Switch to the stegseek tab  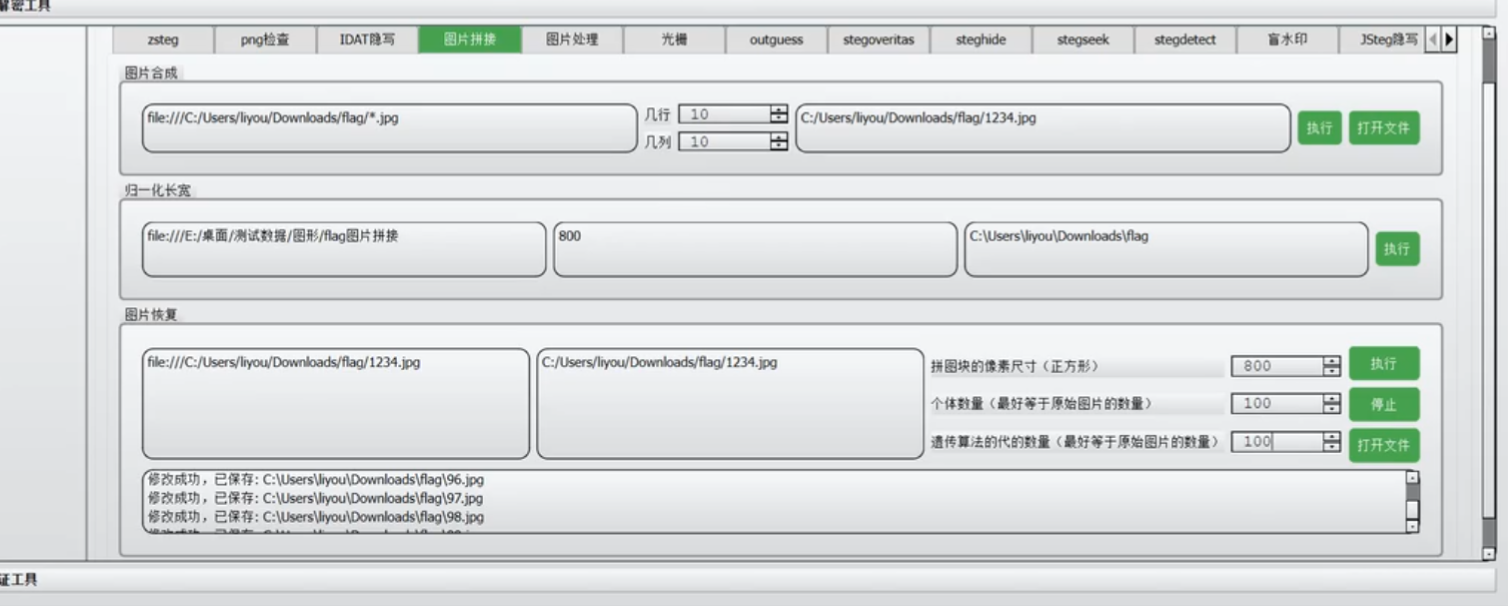(x=1083, y=40)
